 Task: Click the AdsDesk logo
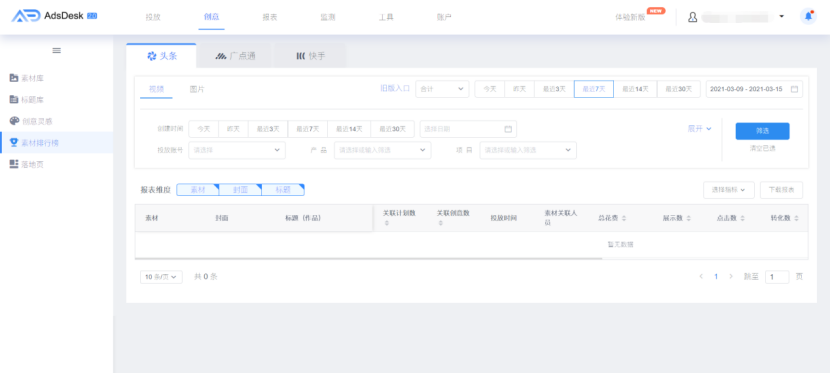pos(54,16)
